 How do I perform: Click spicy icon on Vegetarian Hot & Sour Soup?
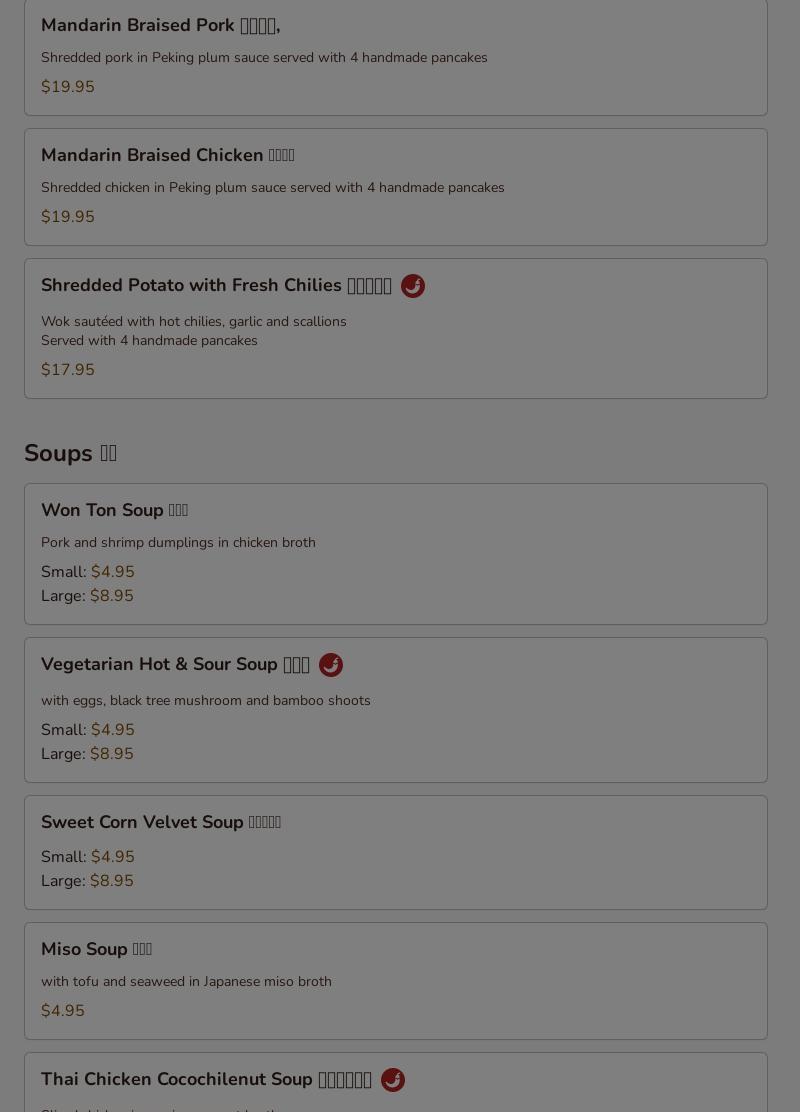331,665
